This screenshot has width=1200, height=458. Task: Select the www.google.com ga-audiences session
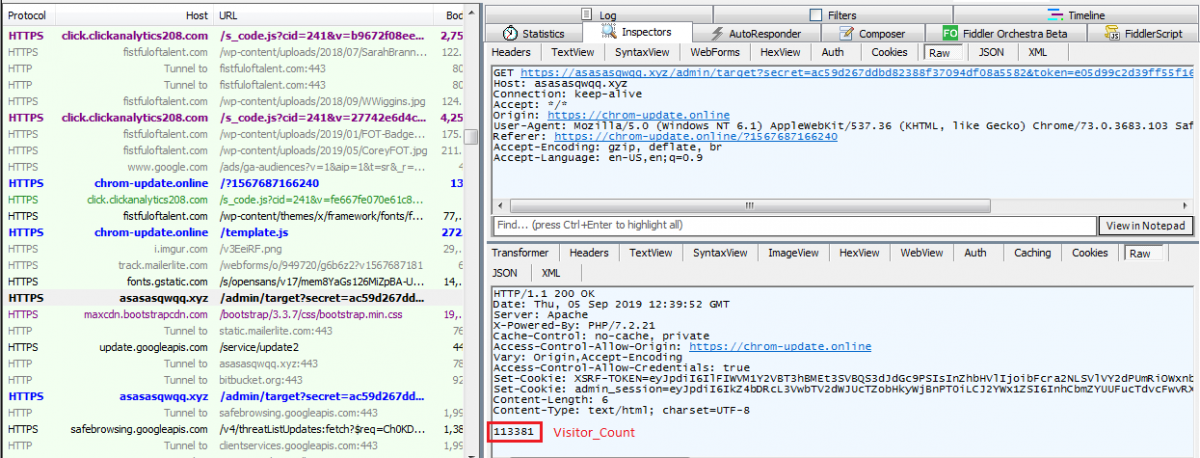click(x=232, y=167)
